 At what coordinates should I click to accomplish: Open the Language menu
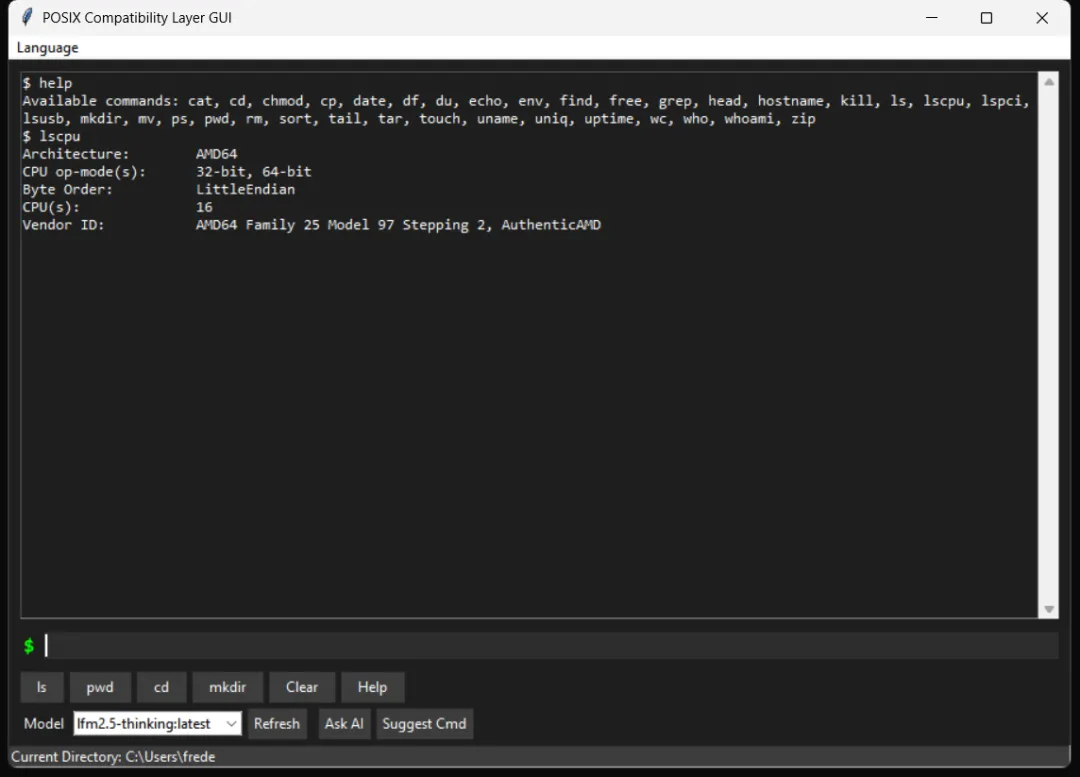(x=48, y=48)
